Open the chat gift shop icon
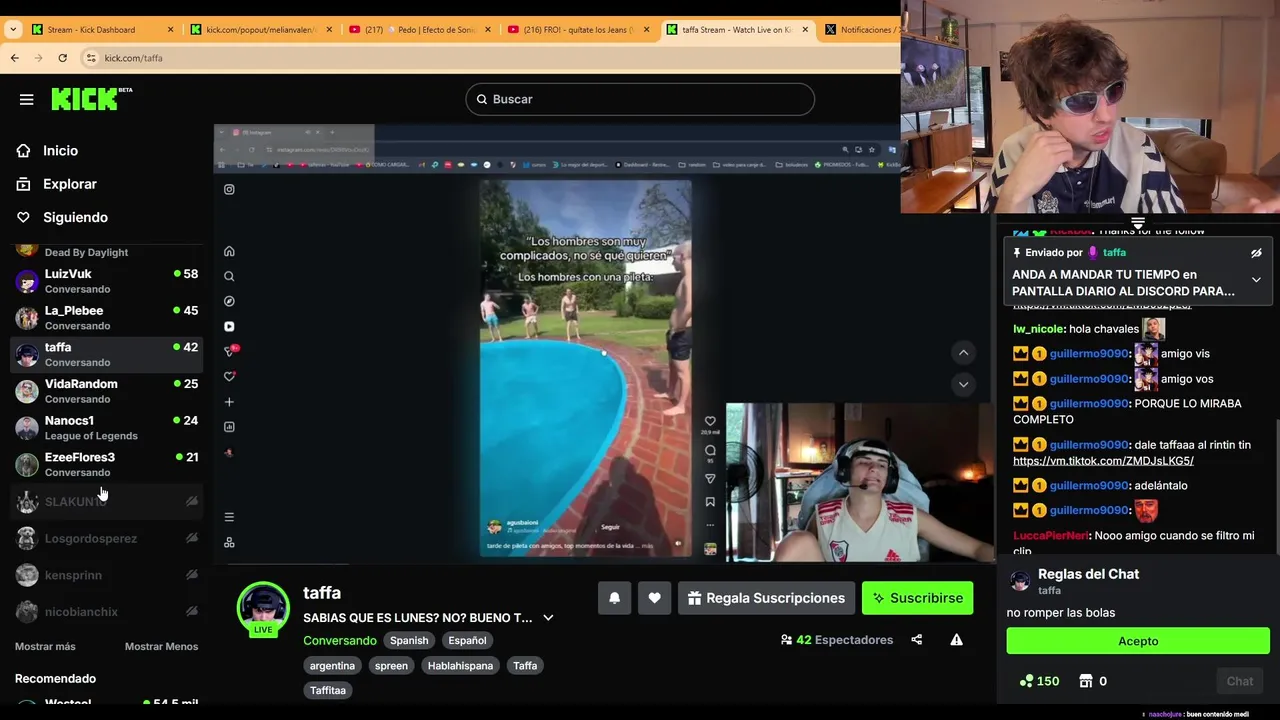Image resolution: width=1280 pixels, height=720 pixels. (1086, 681)
